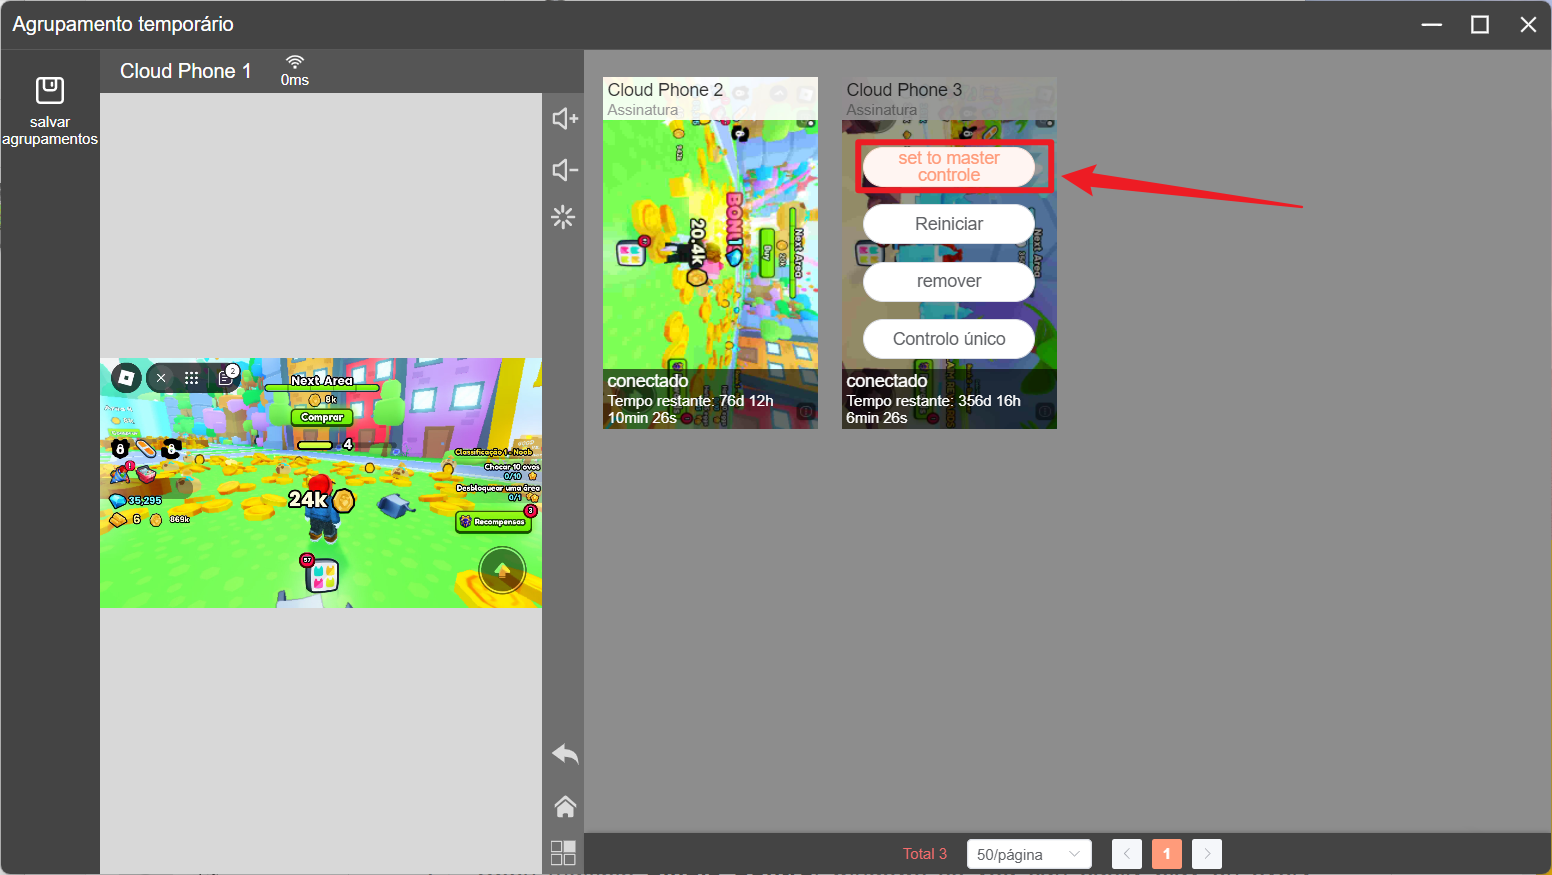Tap the Comprar button in the game

(322, 417)
